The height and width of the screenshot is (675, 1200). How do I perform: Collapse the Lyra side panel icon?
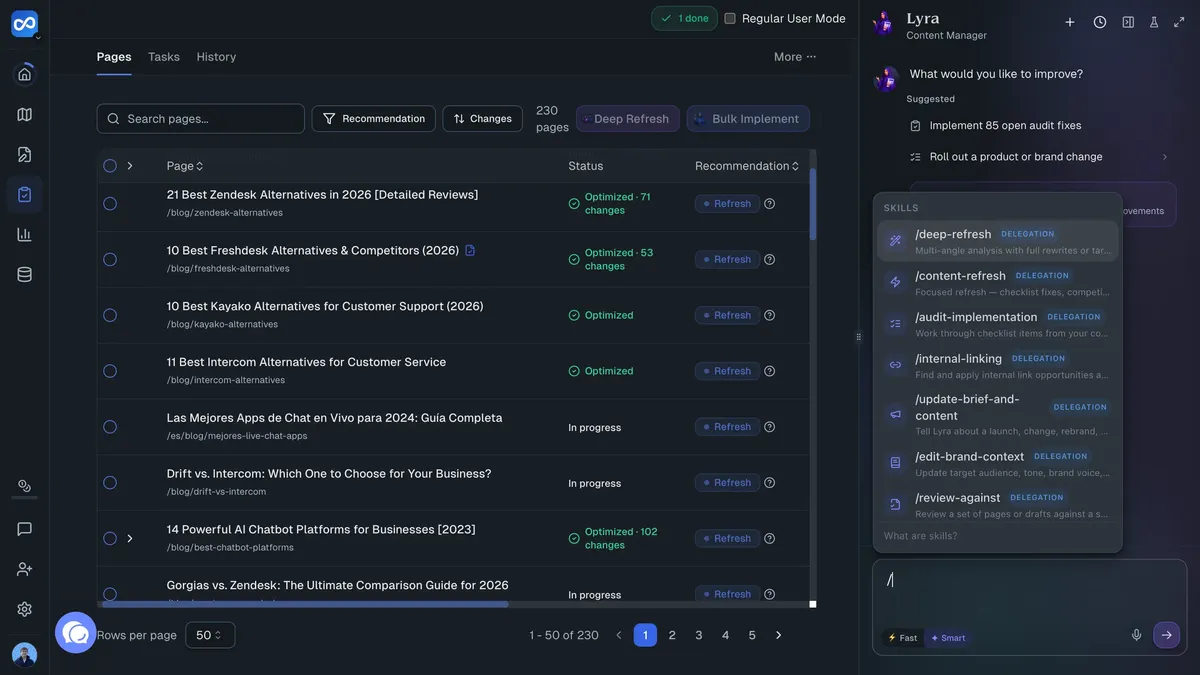tap(1128, 22)
